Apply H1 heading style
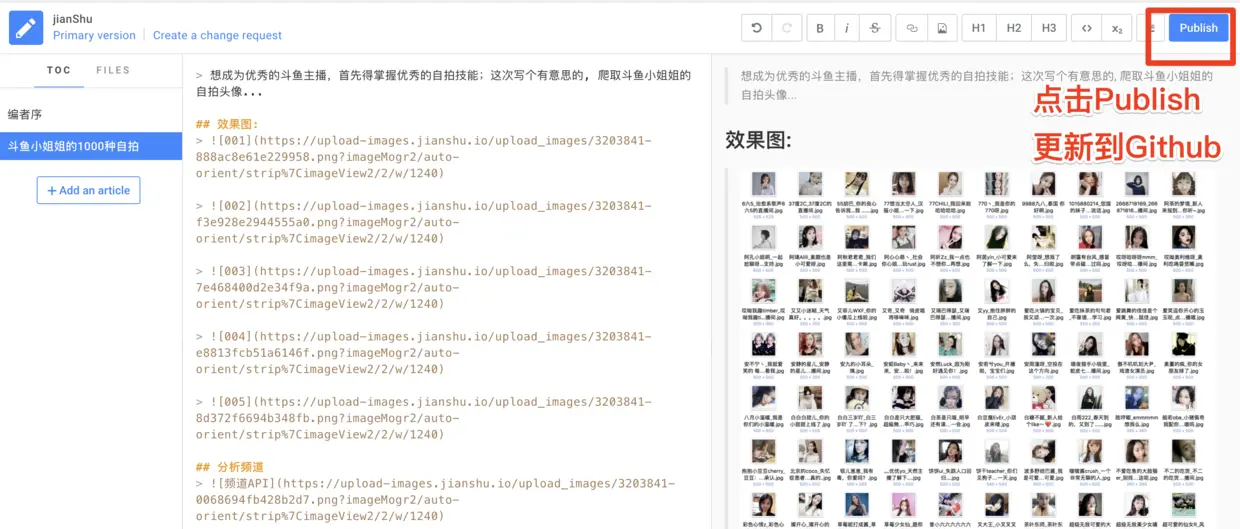This screenshot has width=1240, height=529. (x=979, y=28)
